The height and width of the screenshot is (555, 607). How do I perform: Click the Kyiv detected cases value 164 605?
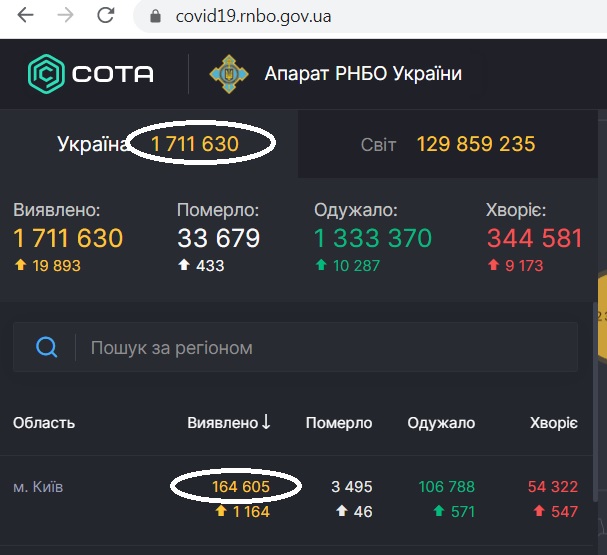click(x=240, y=486)
